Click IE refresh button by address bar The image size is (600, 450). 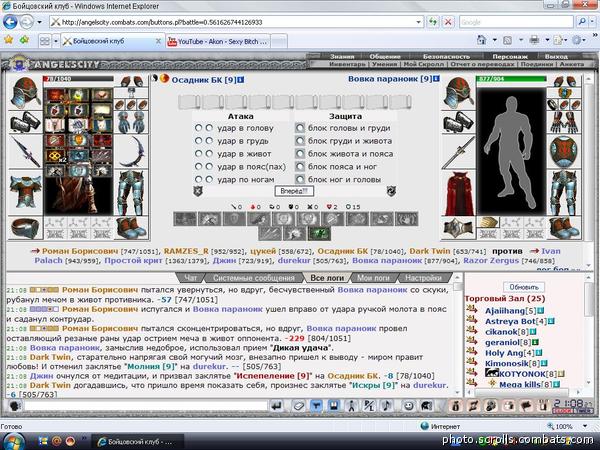tap(433, 22)
